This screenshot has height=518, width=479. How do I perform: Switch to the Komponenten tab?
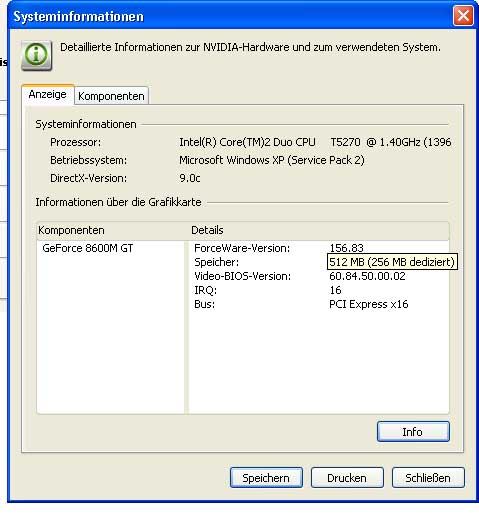[111, 96]
